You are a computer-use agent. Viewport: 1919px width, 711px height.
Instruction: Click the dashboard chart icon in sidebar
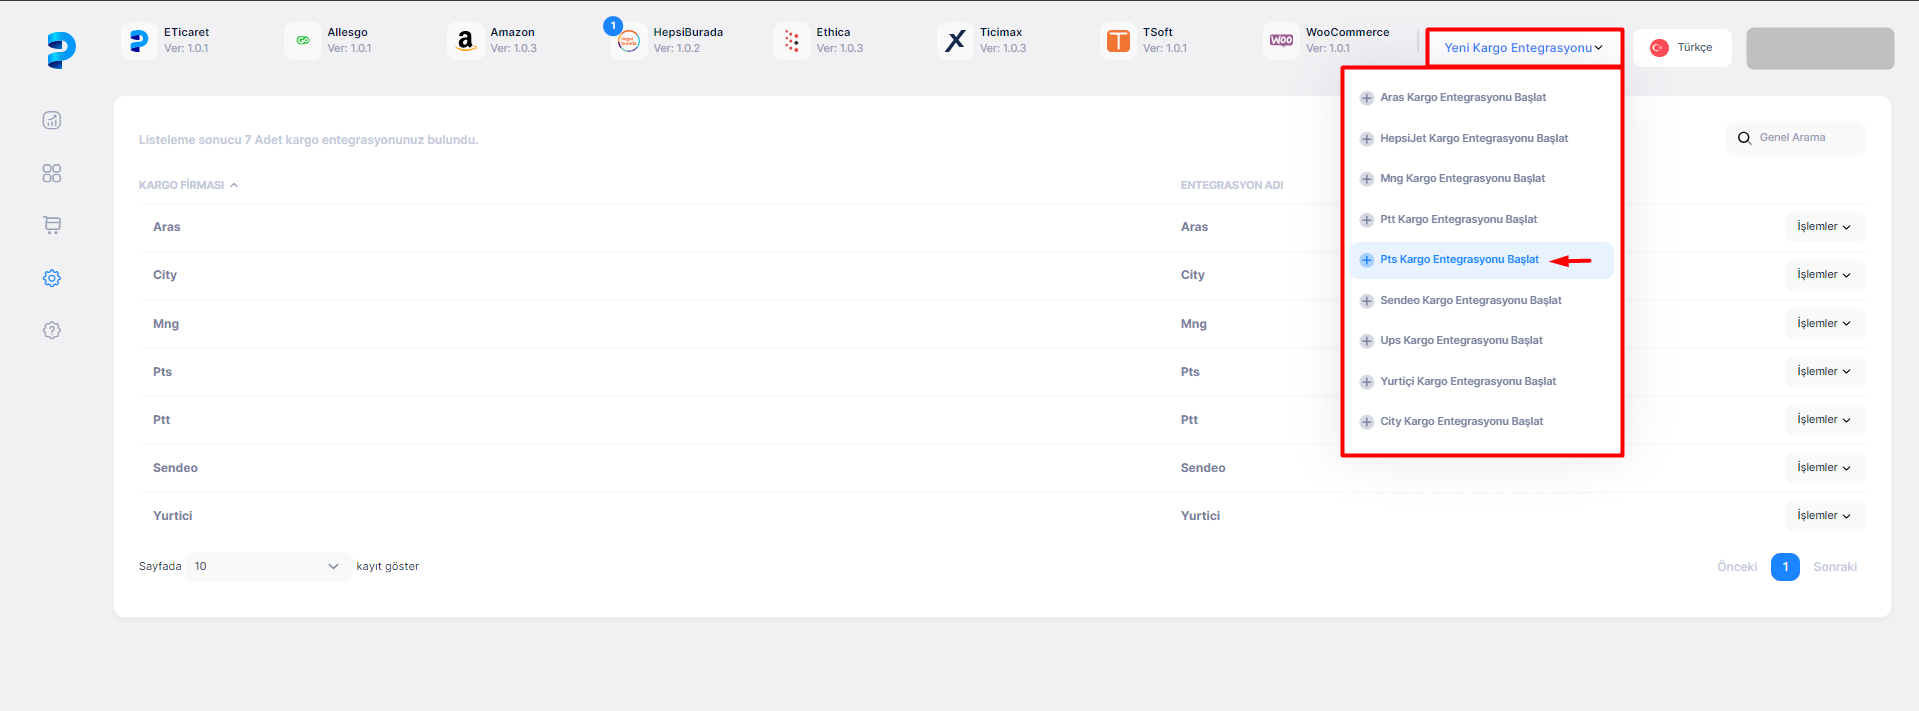pyautogui.click(x=52, y=121)
